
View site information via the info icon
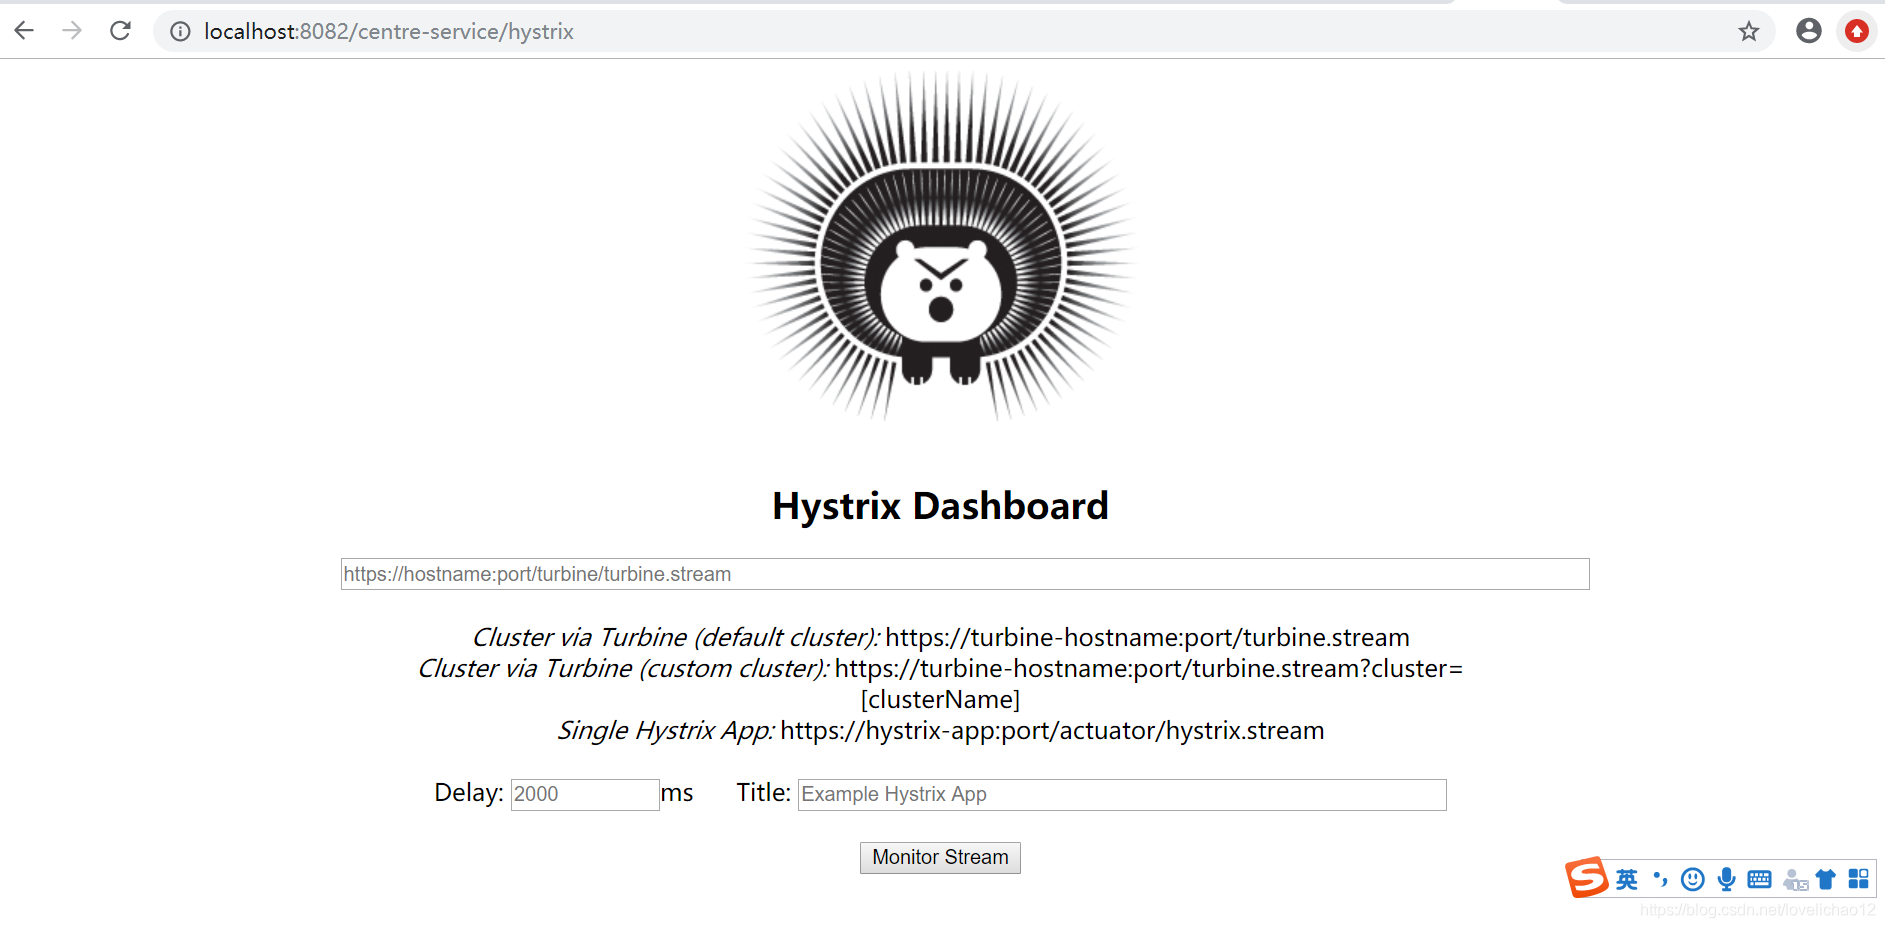click(x=179, y=31)
